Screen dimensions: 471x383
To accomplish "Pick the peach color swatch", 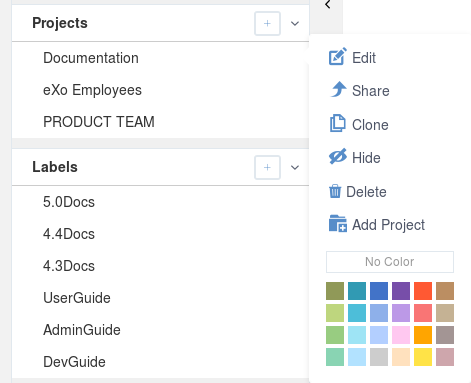I will [401, 357].
